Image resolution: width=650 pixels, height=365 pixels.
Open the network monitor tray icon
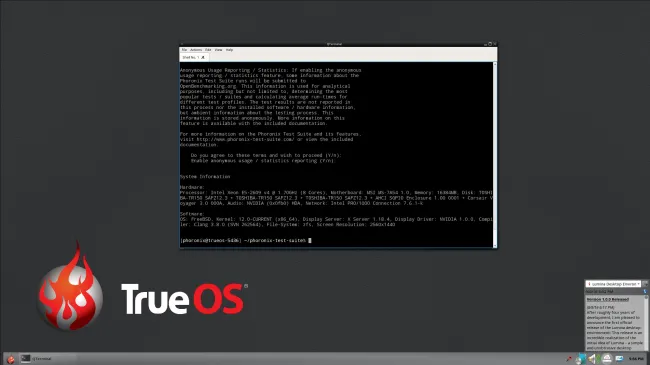[619, 358]
